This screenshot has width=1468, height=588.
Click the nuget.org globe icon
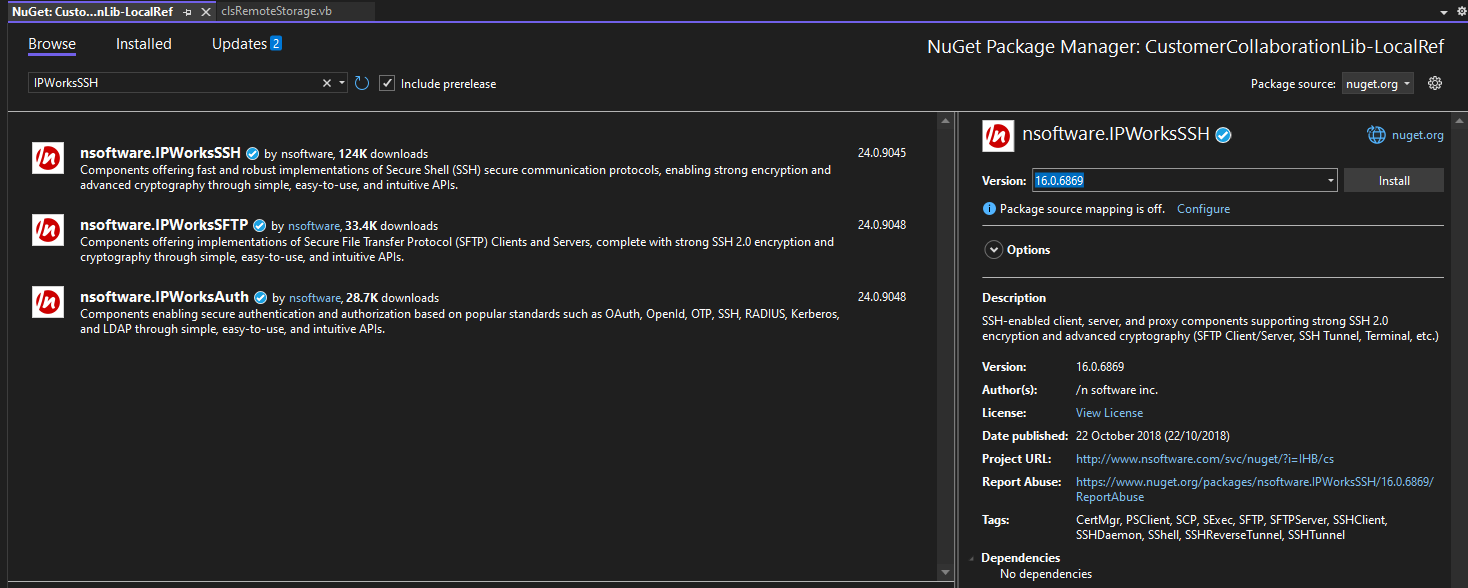click(1377, 135)
